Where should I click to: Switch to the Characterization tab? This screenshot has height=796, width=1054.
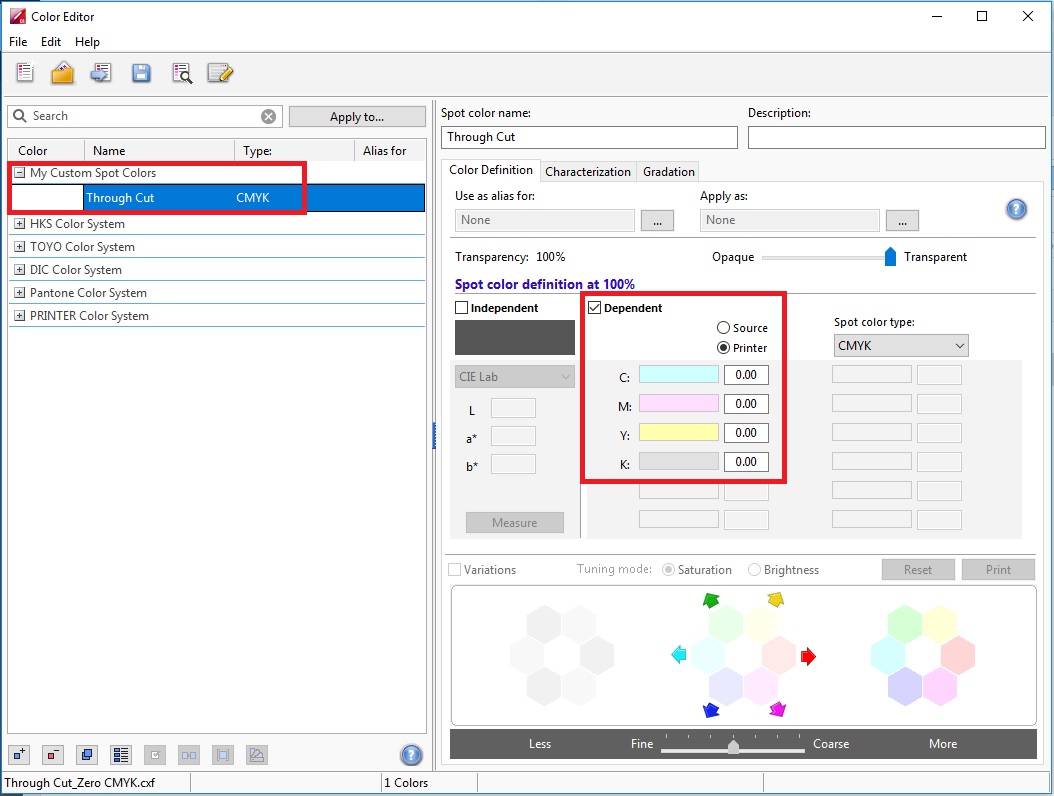[587, 171]
